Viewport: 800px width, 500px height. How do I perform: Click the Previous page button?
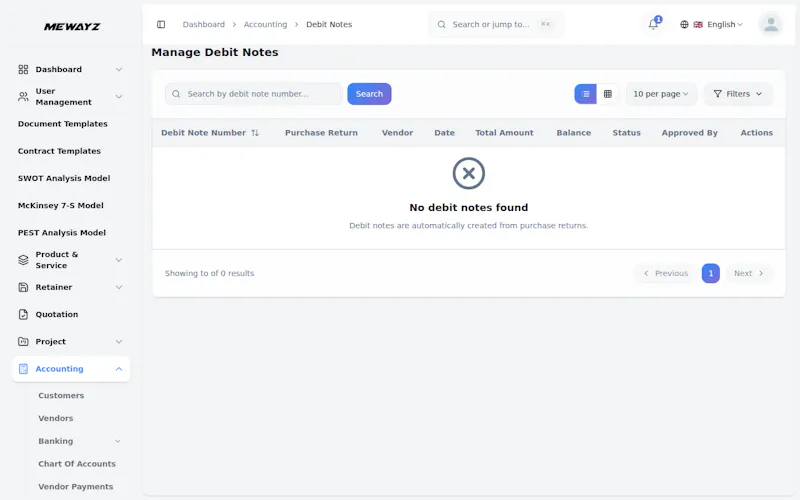(665, 273)
